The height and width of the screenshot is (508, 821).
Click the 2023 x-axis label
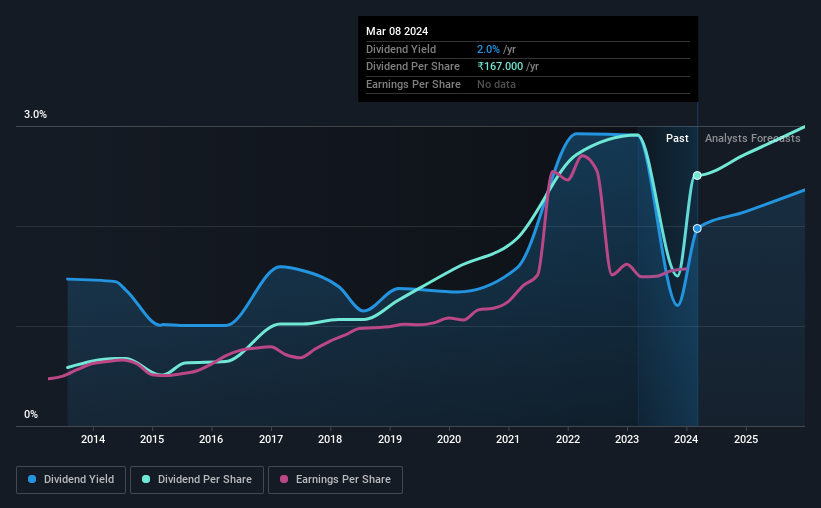[x=627, y=439]
